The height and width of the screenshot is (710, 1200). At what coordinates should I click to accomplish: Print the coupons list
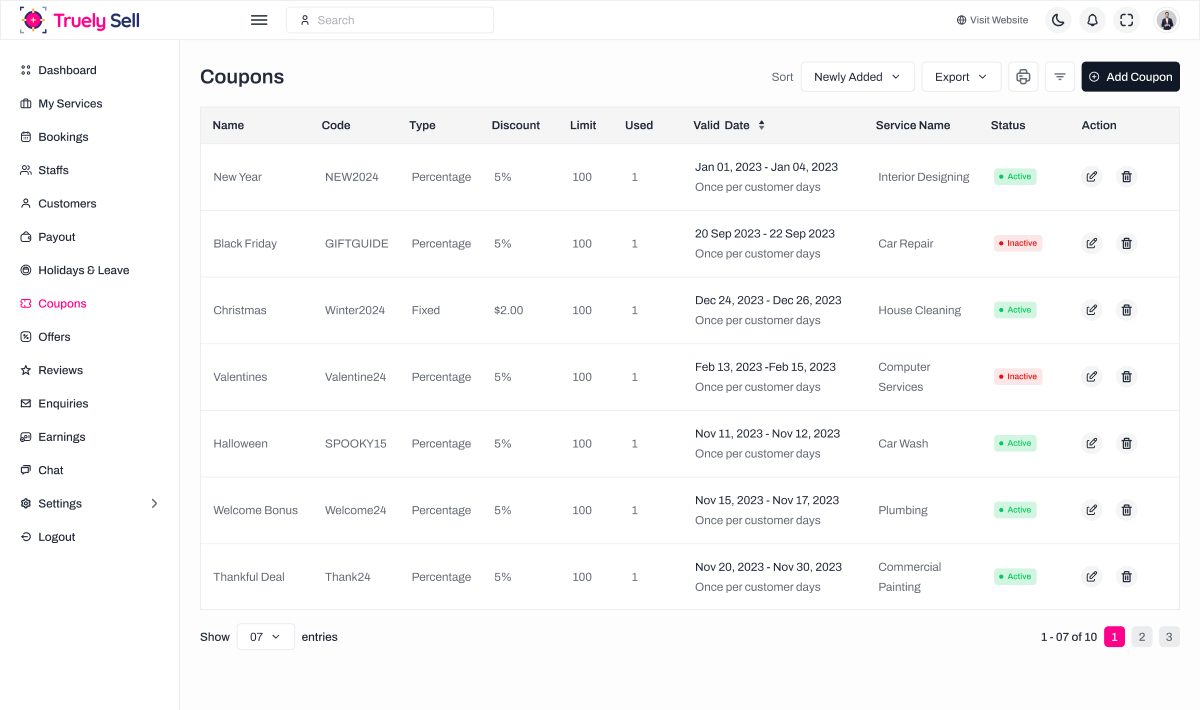coord(1023,77)
